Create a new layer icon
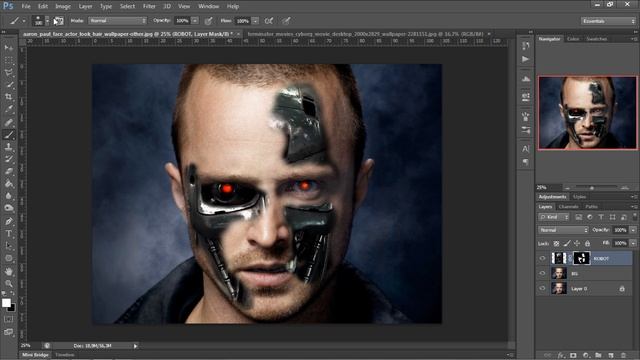The width and height of the screenshot is (640, 360). [x=611, y=355]
